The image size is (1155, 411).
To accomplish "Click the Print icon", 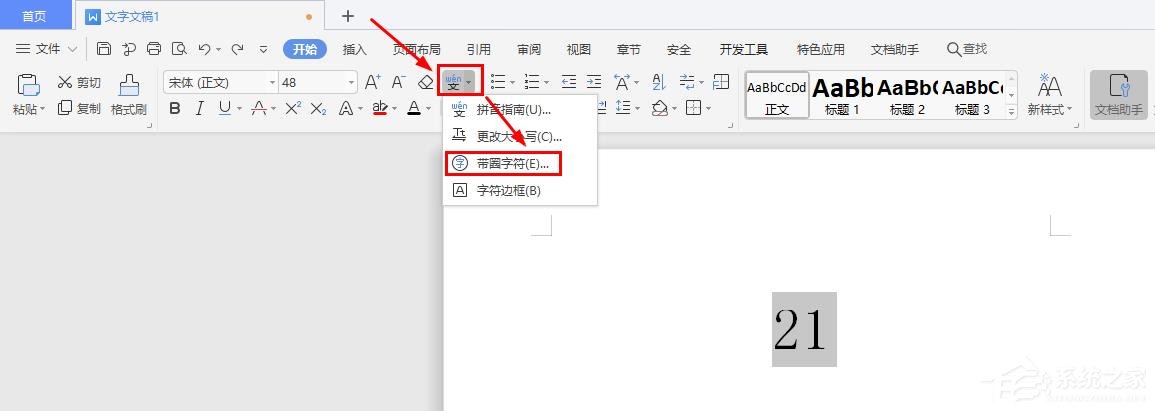I will click(154, 49).
